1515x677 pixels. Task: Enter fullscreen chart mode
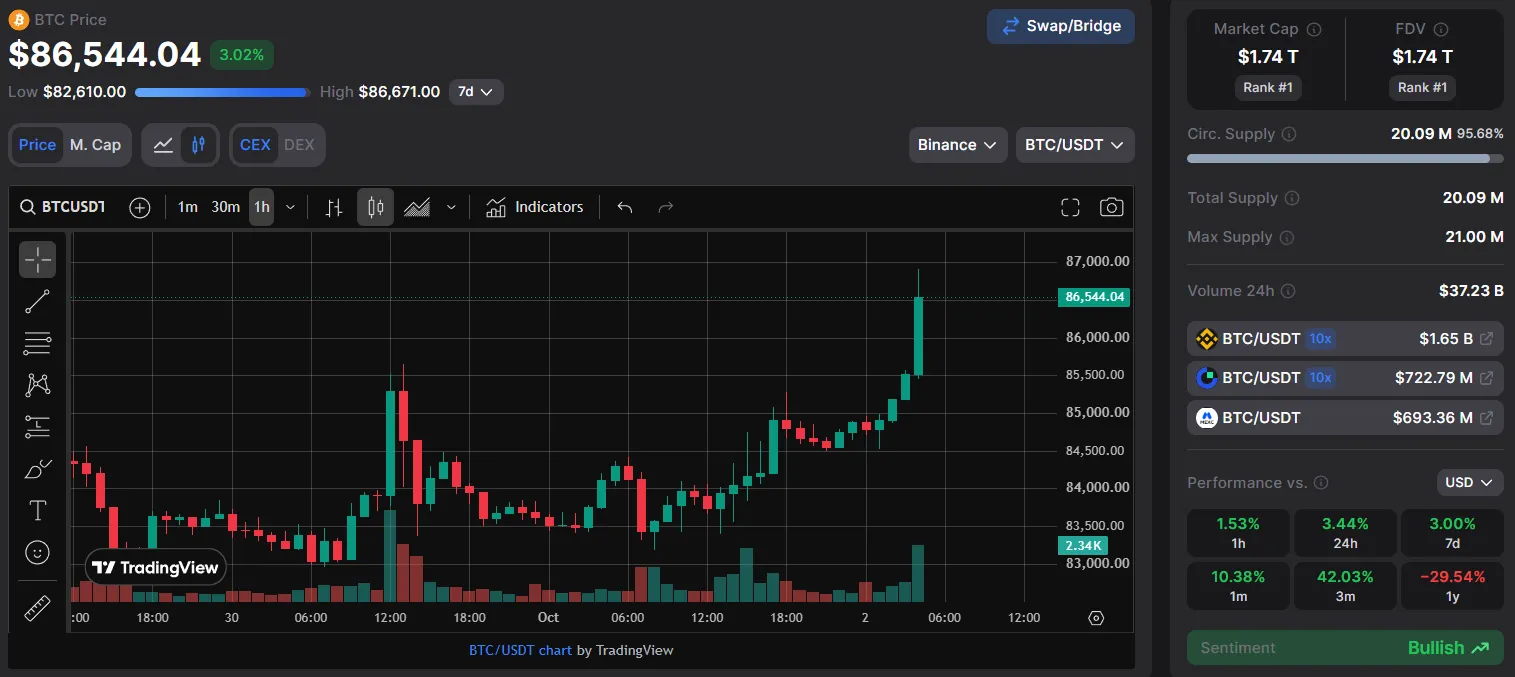pos(1070,207)
